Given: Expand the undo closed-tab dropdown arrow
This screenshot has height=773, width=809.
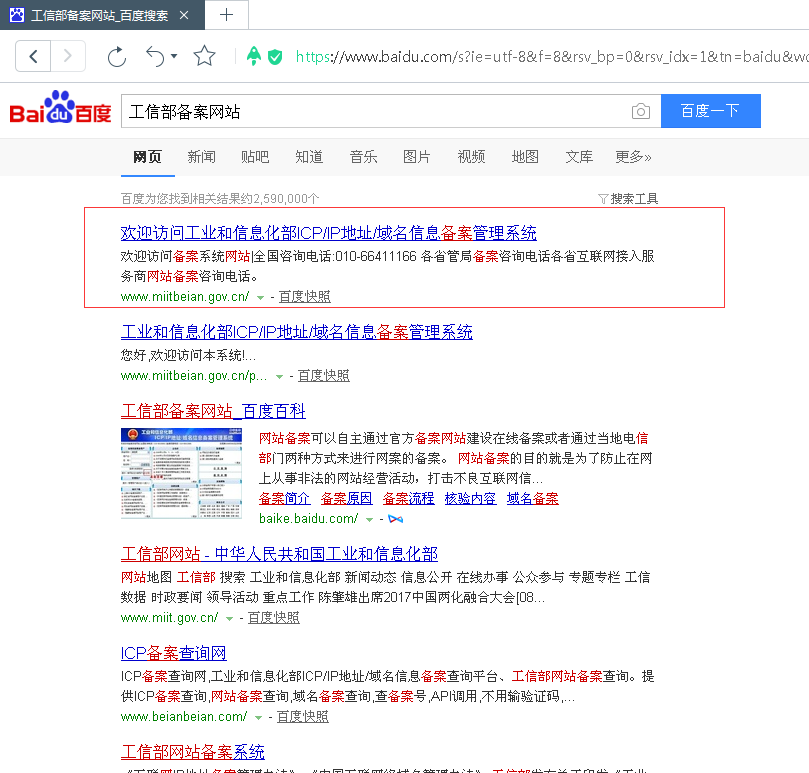Looking at the screenshot, I should pyautogui.click(x=174, y=56).
